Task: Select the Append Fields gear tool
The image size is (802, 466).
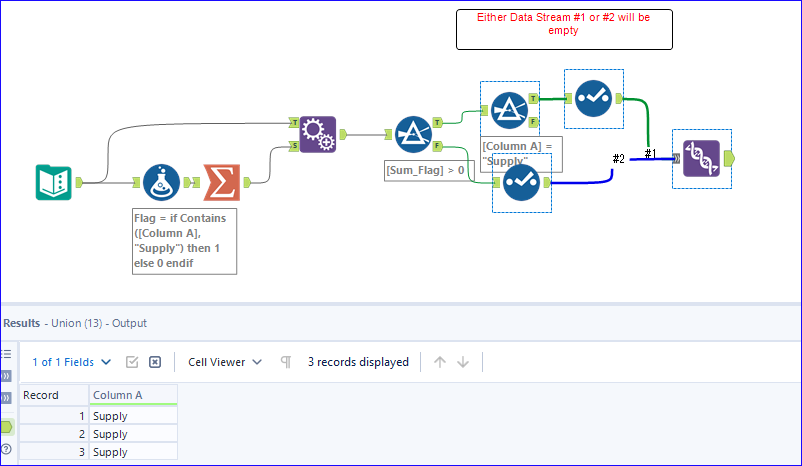Action: click(x=318, y=135)
